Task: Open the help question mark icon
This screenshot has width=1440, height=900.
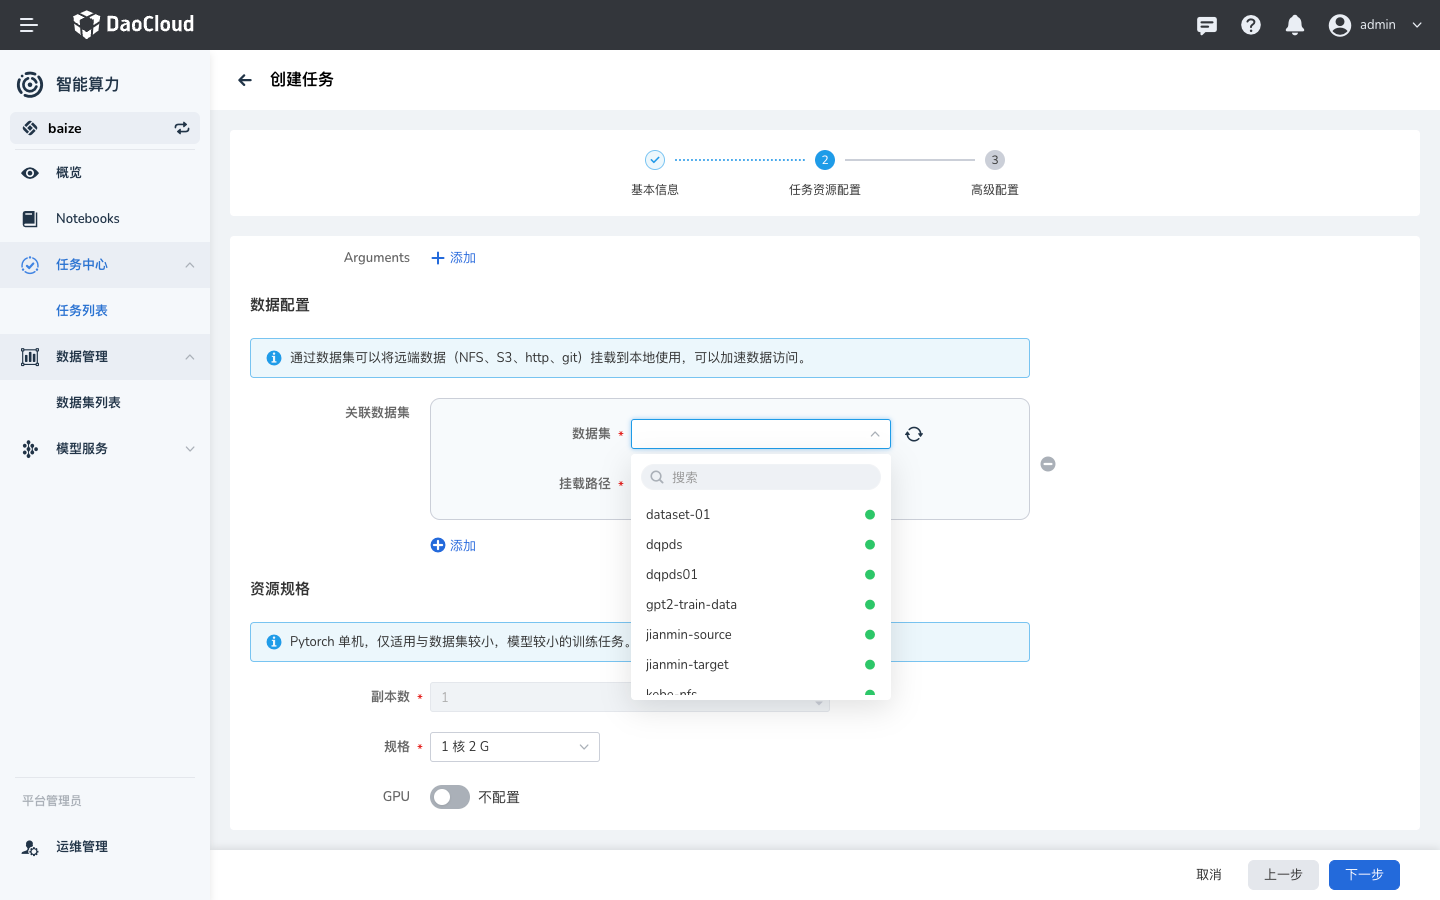Action: click(x=1251, y=25)
